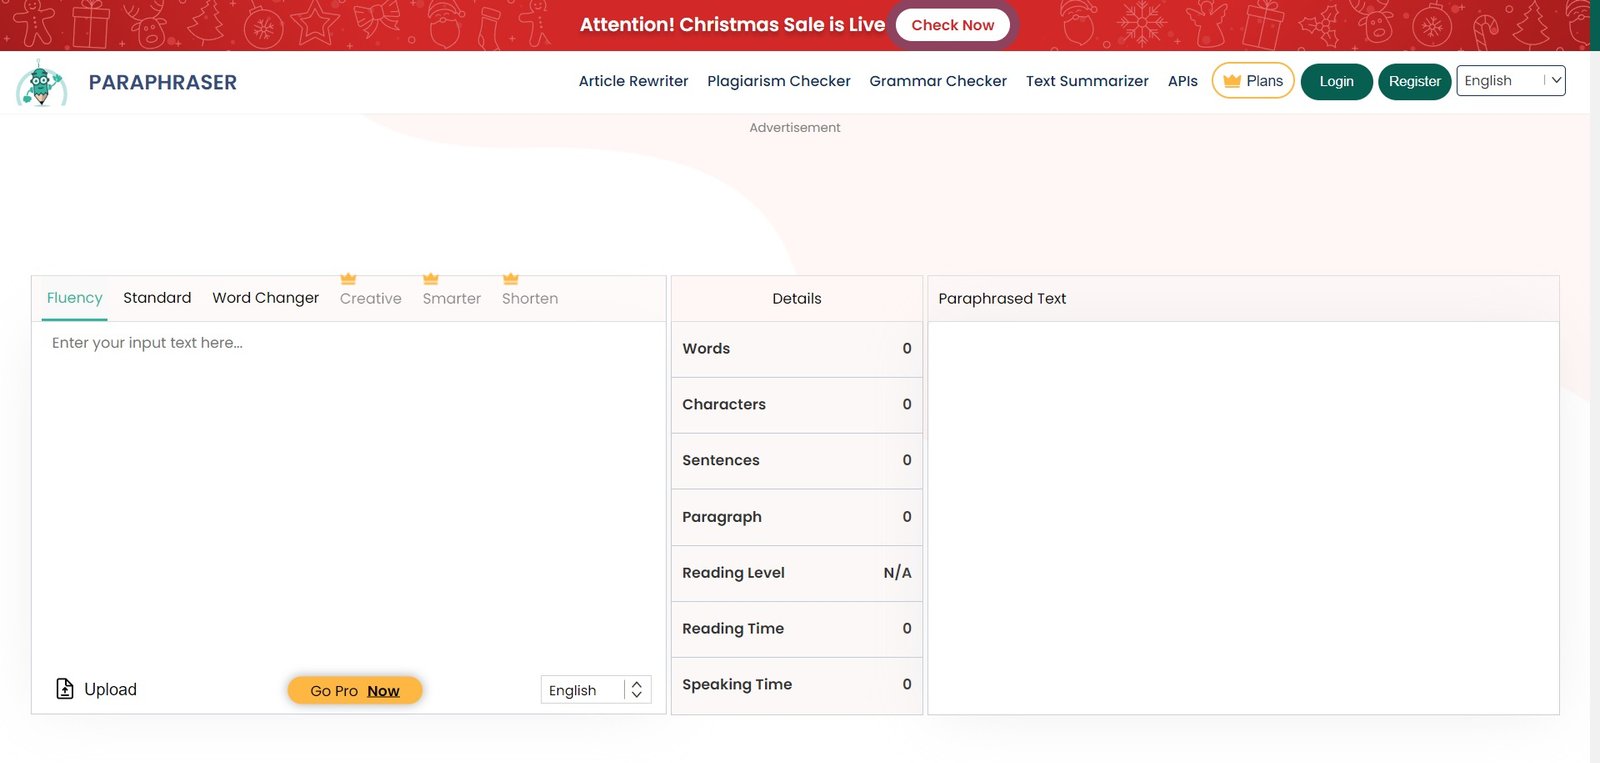
Task: Select the Creative premium mode tab
Action: (x=371, y=298)
